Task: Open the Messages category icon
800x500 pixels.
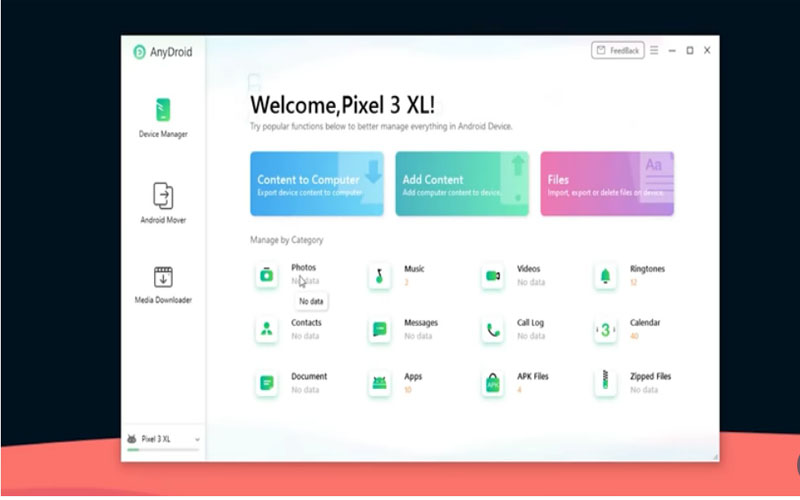Action: click(380, 330)
